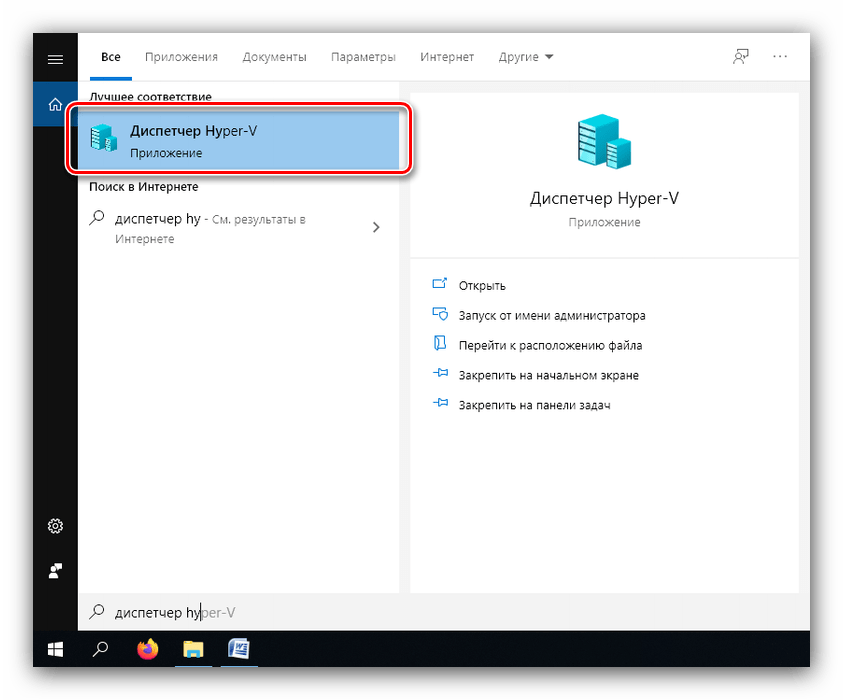The height and width of the screenshot is (700, 843).
Task: Open File Explorer from the taskbar
Action: [x=193, y=650]
